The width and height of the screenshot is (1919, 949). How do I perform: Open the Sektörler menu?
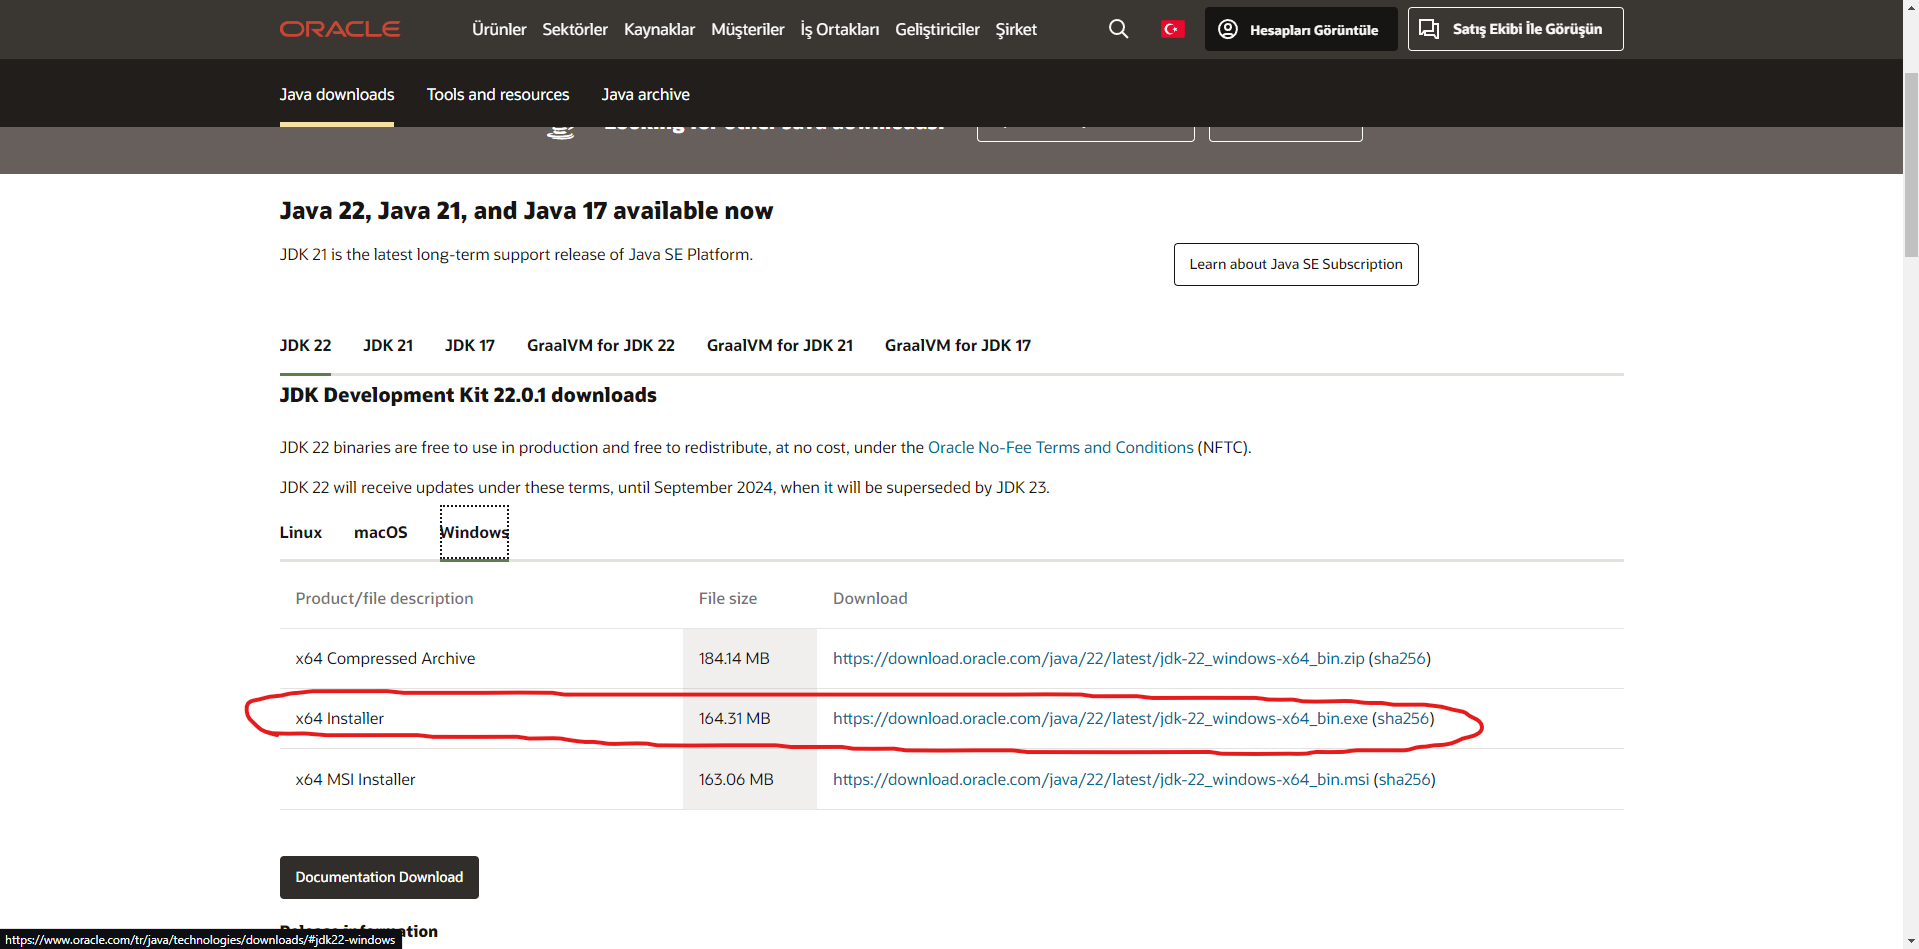575,29
